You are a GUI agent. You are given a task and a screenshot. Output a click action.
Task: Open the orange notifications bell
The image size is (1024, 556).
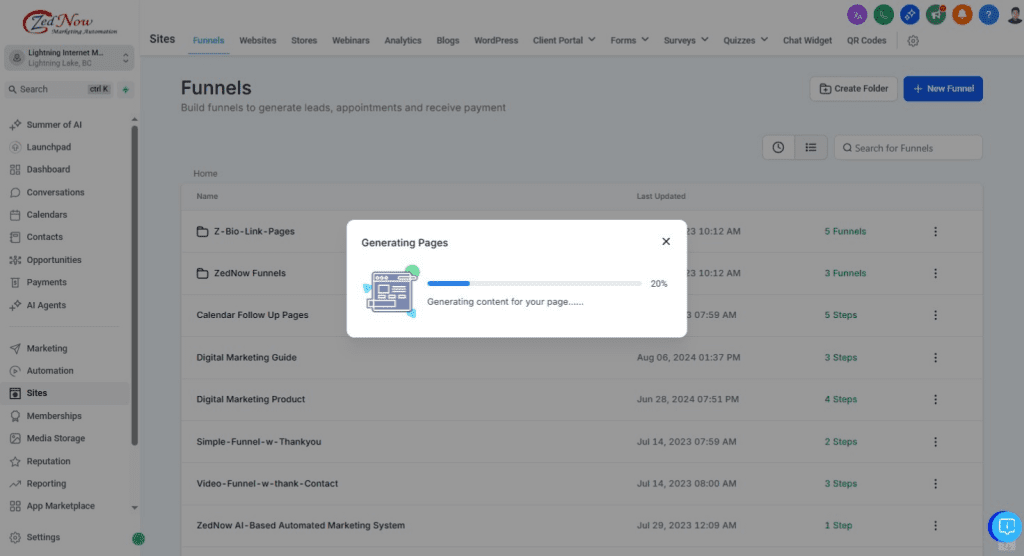(x=962, y=14)
